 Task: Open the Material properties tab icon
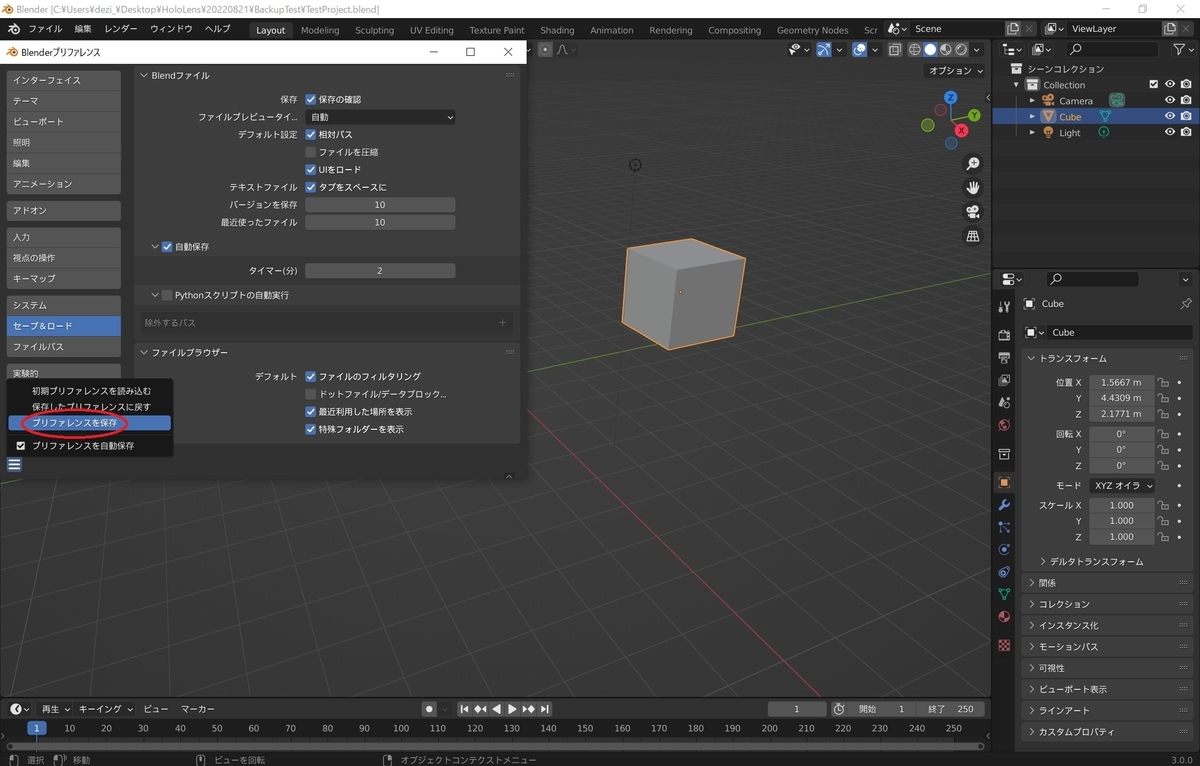(1004, 617)
